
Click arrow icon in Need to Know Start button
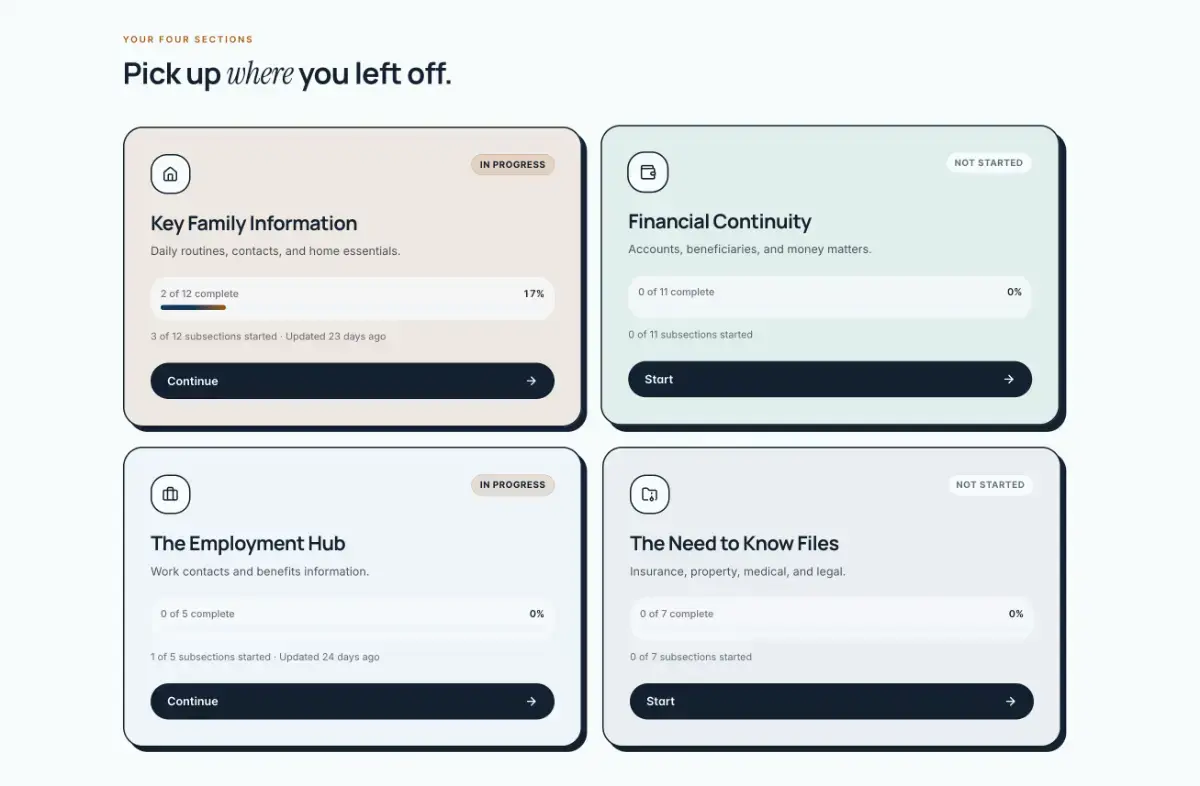pos(1010,701)
